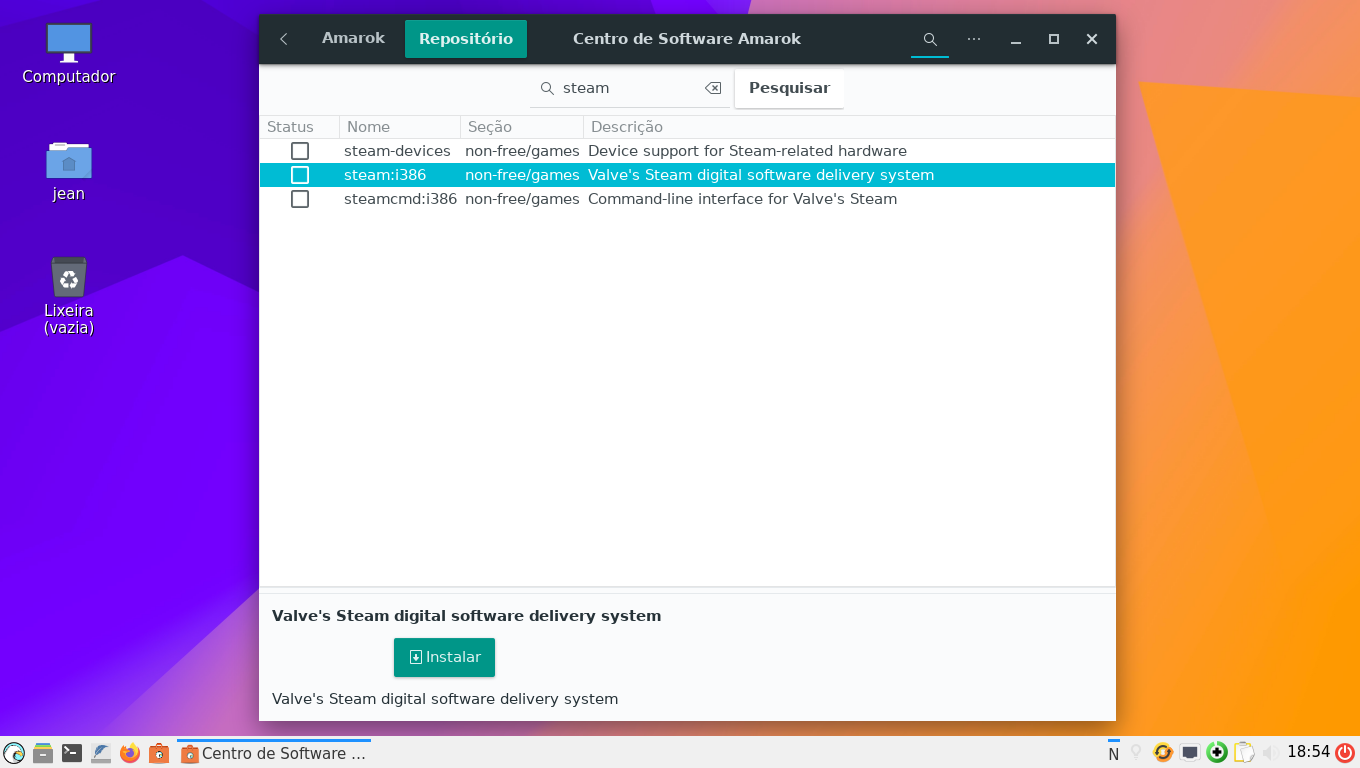1360x768 pixels.
Task: Toggle search with the header magnifier icon
Action: coord(930,39)
